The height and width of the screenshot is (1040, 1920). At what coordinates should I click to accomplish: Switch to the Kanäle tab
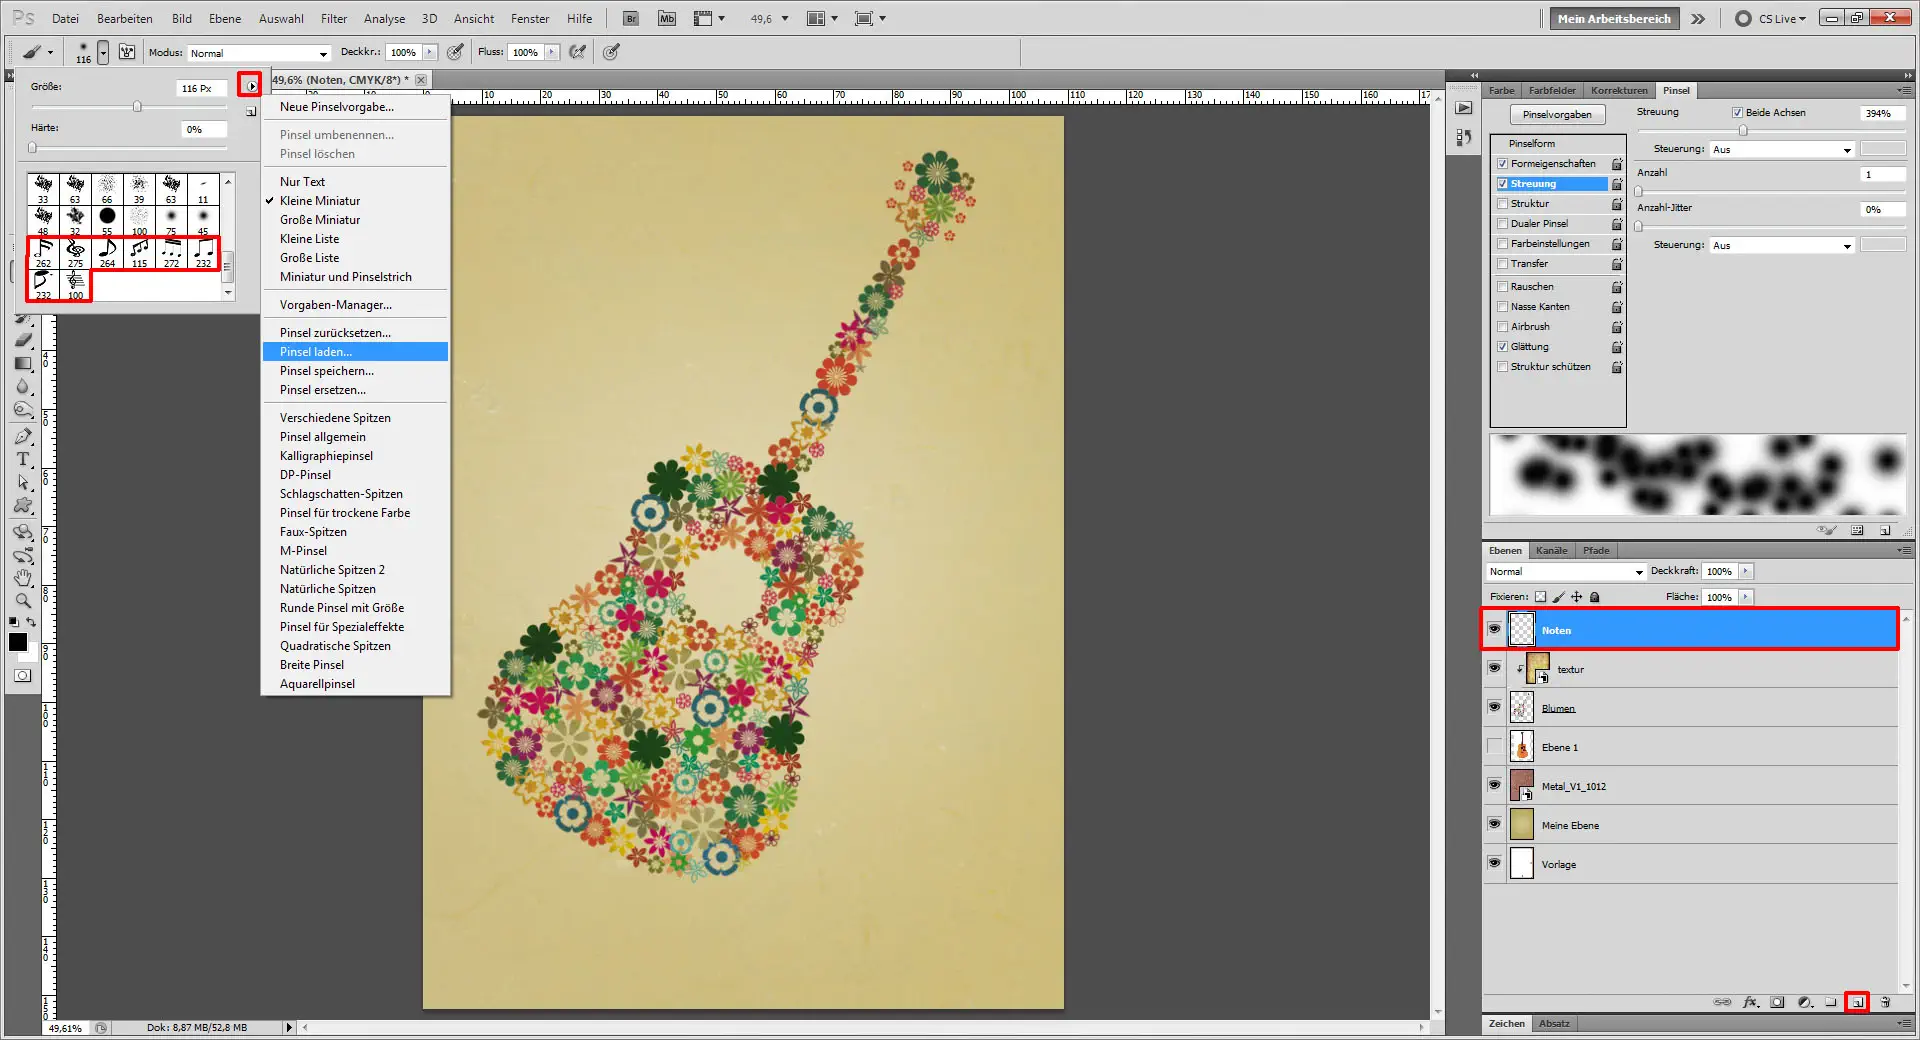pyautogui.click(x=1551, y=550)
